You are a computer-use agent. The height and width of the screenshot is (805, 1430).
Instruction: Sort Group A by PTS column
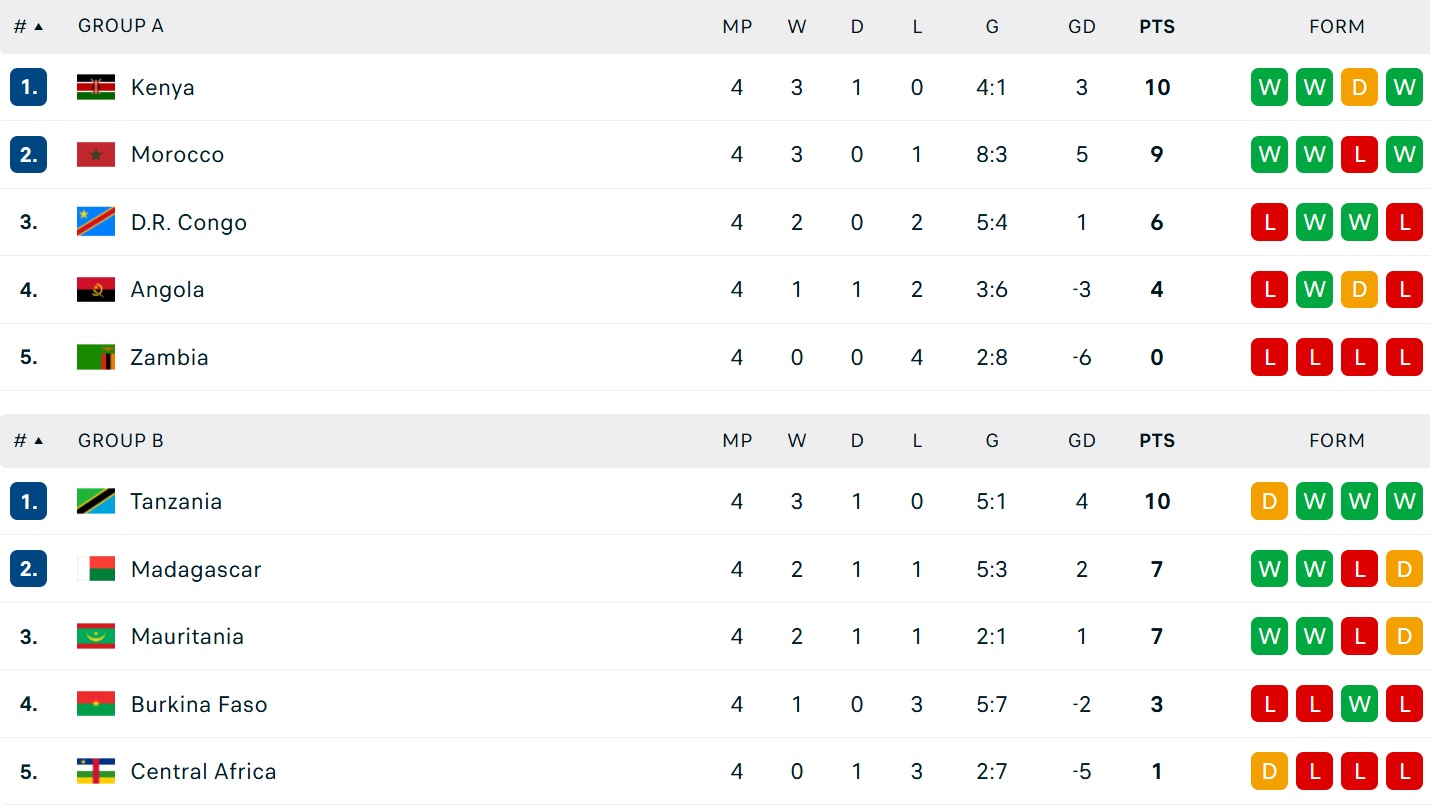[x=1157, y=27]
